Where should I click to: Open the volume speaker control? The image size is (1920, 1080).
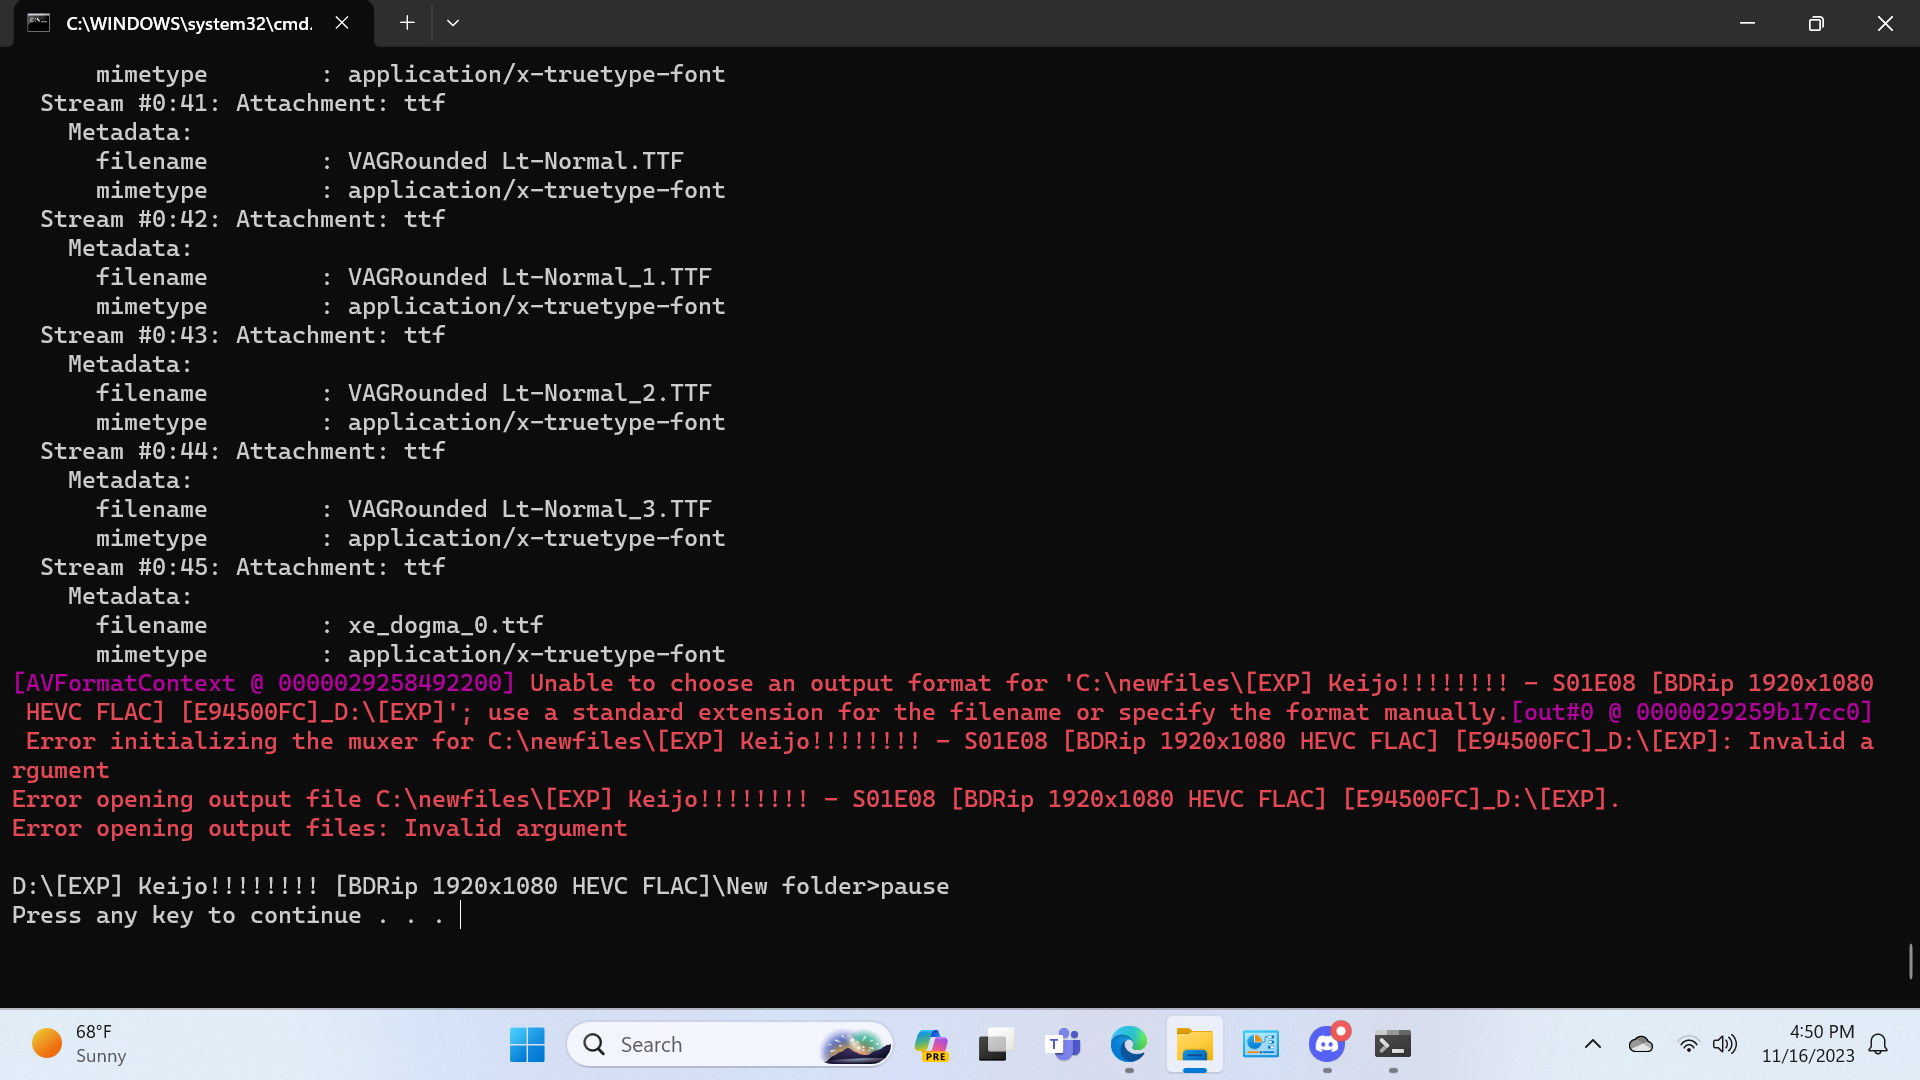1725,1044
